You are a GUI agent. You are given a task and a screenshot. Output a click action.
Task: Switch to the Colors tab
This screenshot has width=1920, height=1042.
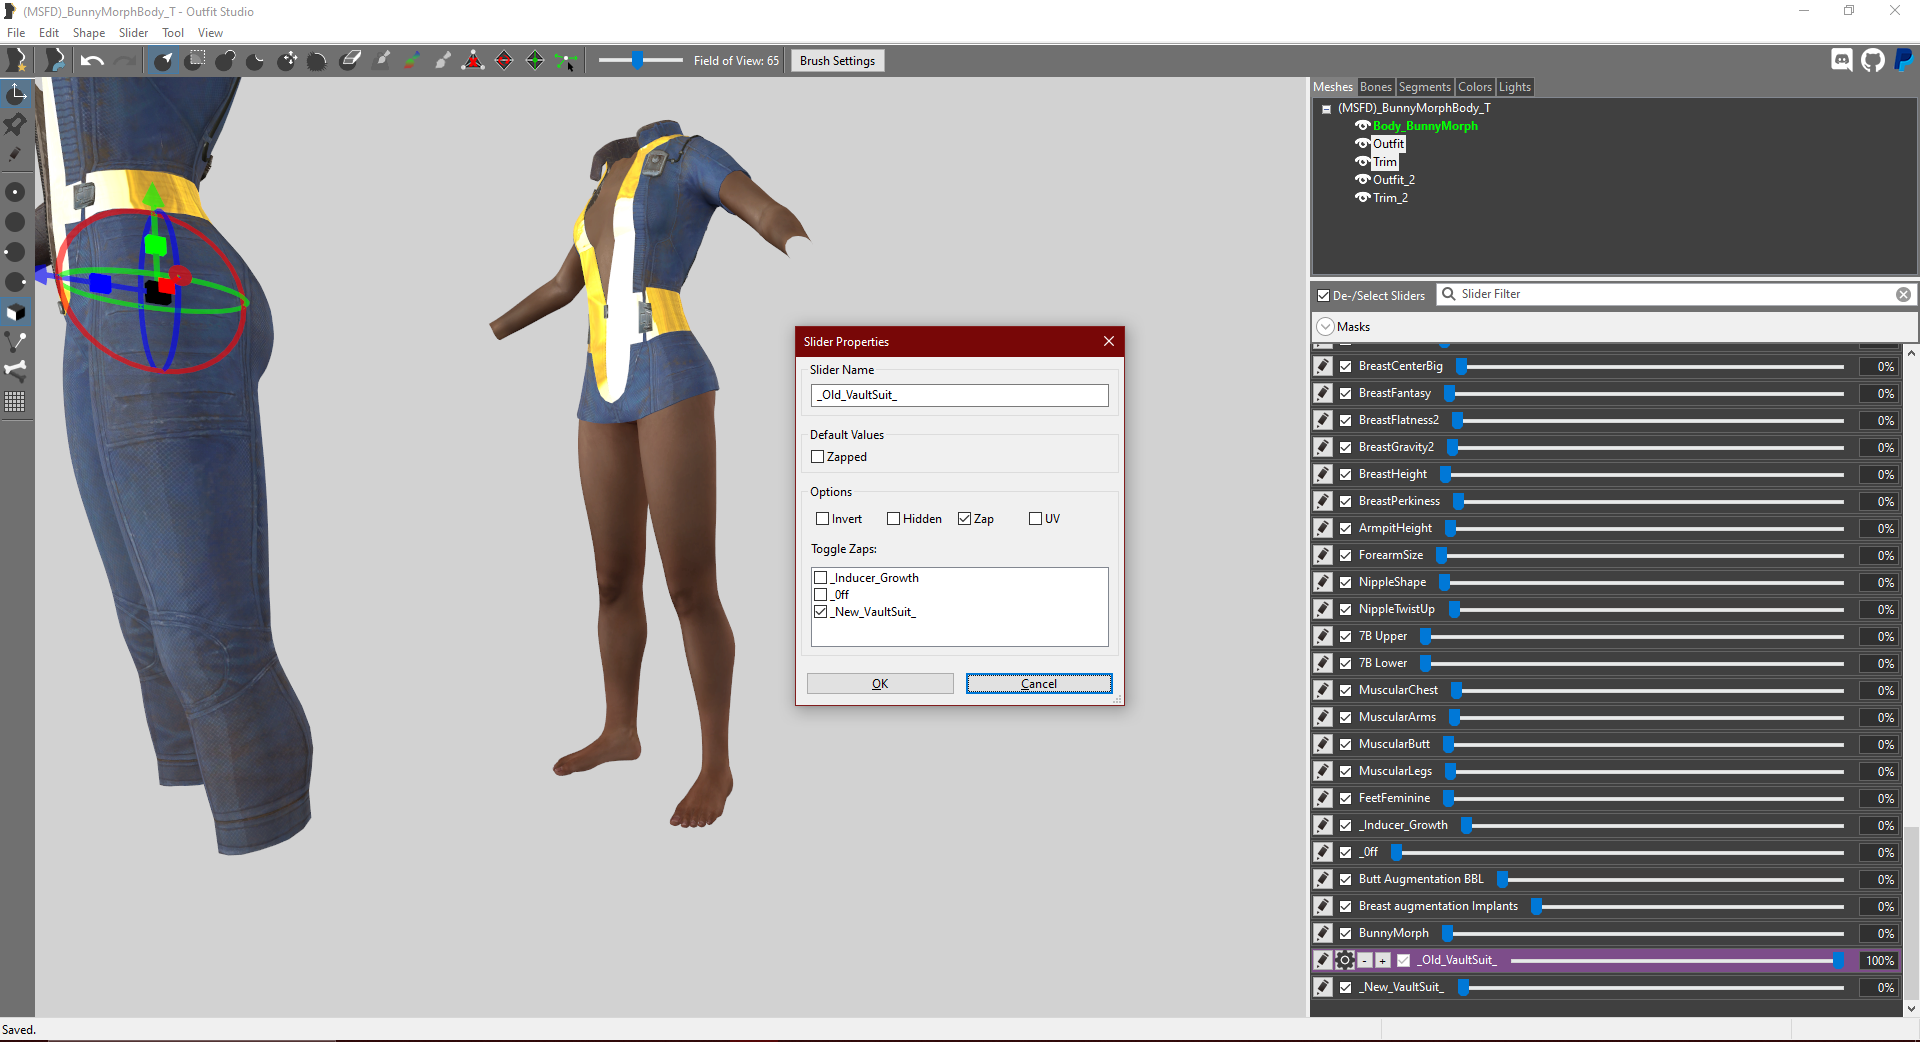[x=1475, y=87]
